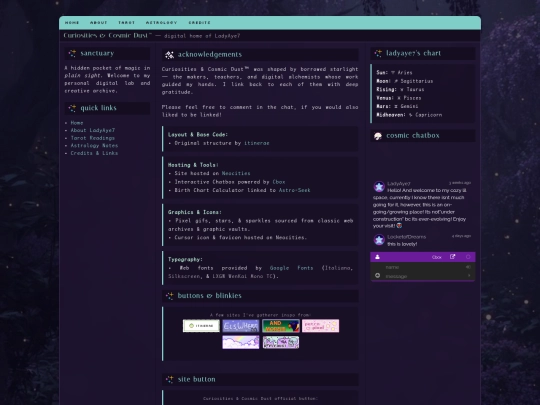Open the Google Fonts link under Typography
The width and height of the screenshot is (540, 405).
point(291,268)
